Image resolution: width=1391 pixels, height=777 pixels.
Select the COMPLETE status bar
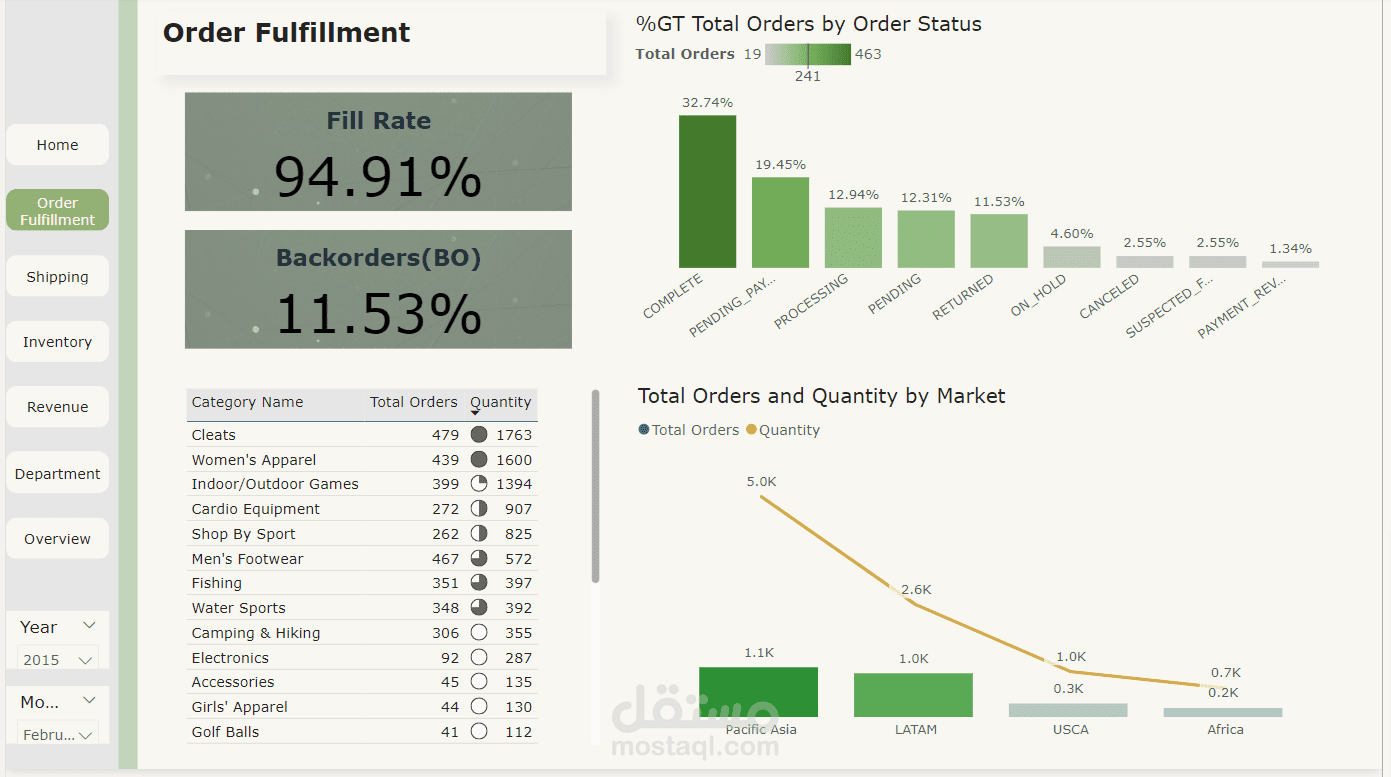tap(707, 191)
